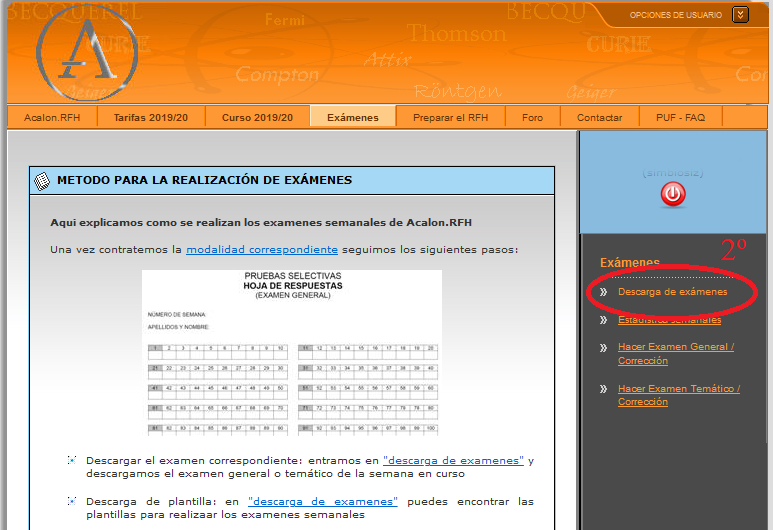Click the chevron icon beside Estadísticas semanales
The image size is (773, 530).
(x=604, y=320)
